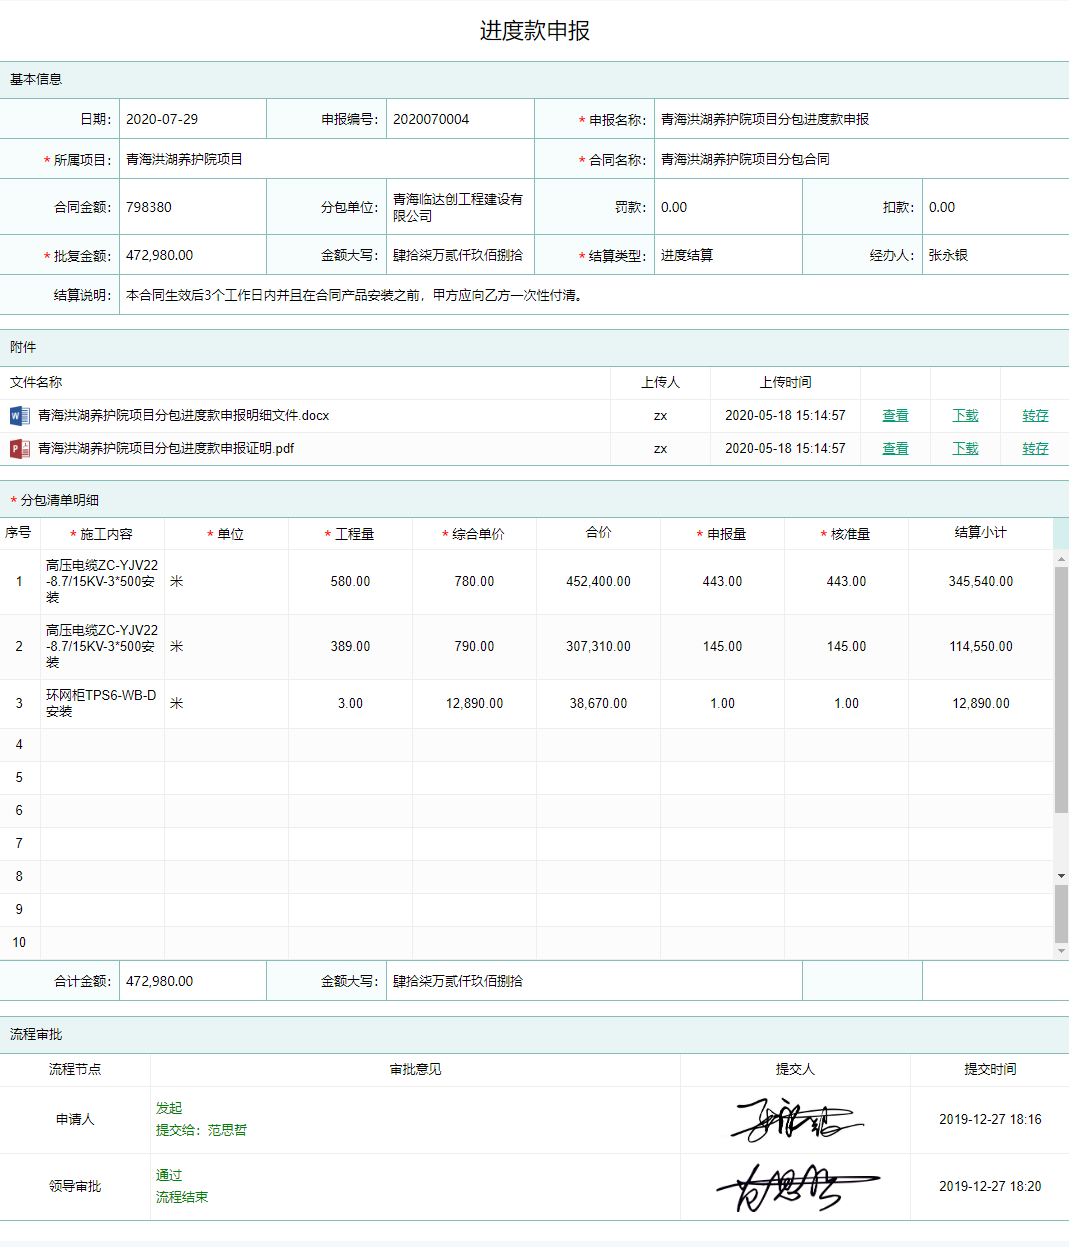Save the docx attachment via 转存
The image size is (1069, 1247).
coord(1035,416)
